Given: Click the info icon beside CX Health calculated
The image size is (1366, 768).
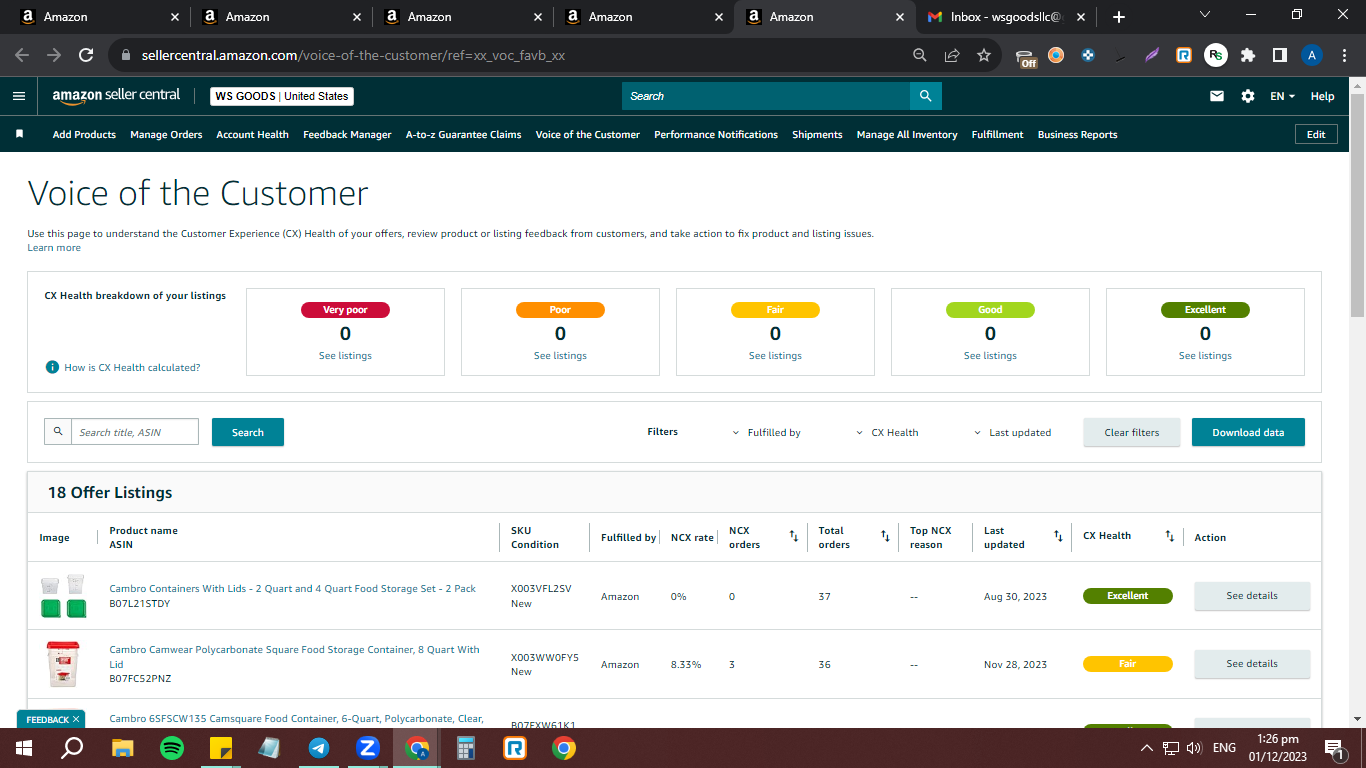Looking at the screenshot, I should (x=53, y=367).
